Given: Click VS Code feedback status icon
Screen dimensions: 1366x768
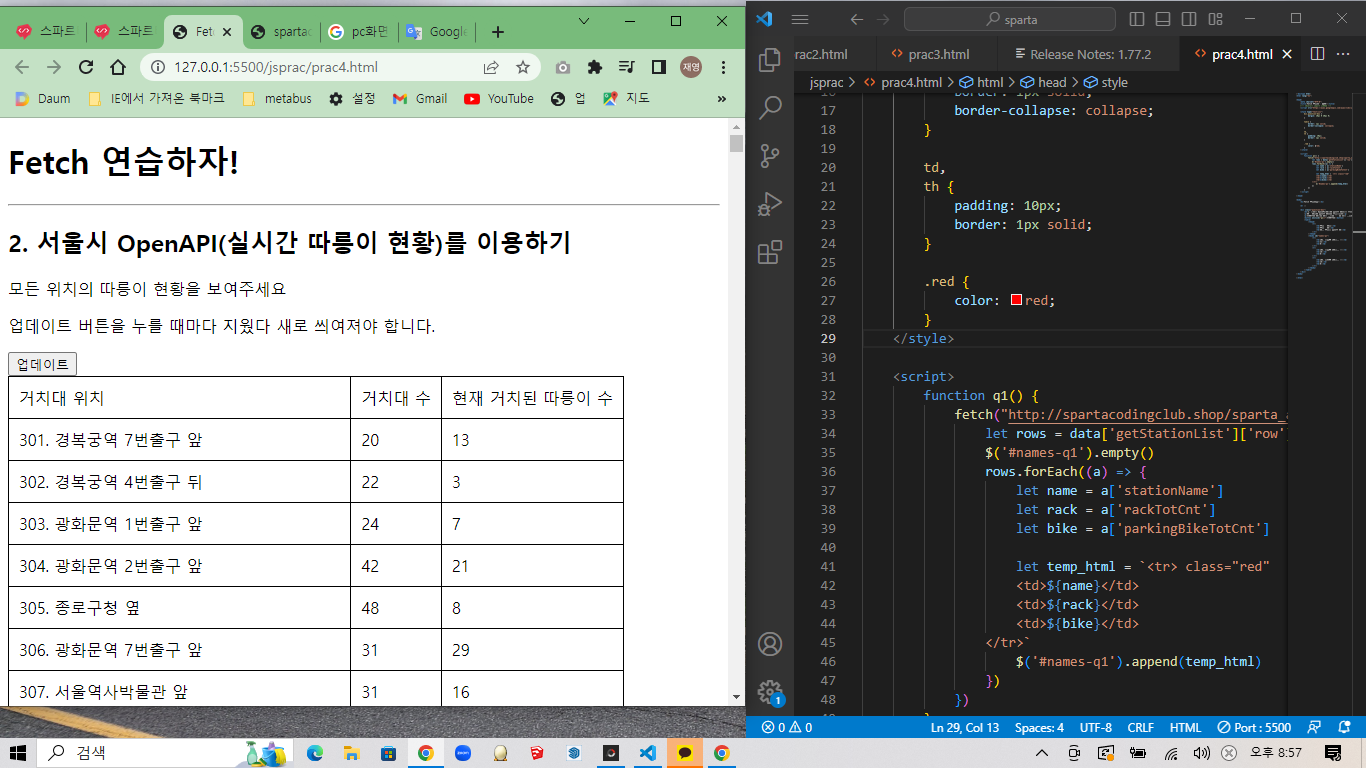Looking at the screenshot, I should (1315, 727).
